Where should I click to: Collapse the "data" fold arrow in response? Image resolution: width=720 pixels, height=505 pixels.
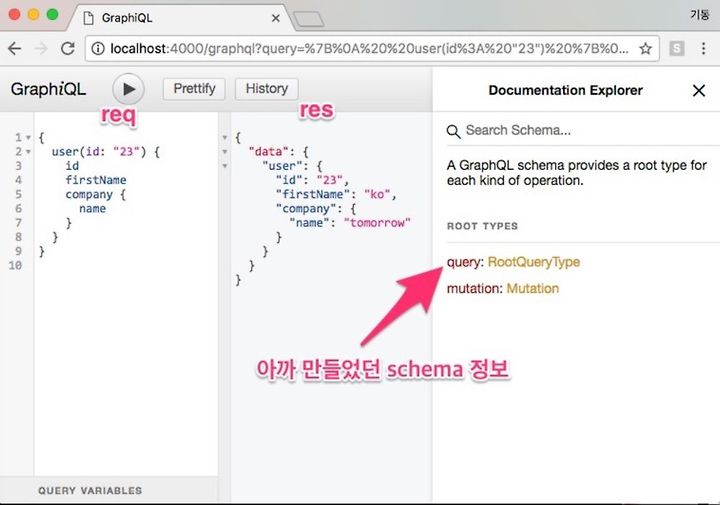click(x=225, y=152)
